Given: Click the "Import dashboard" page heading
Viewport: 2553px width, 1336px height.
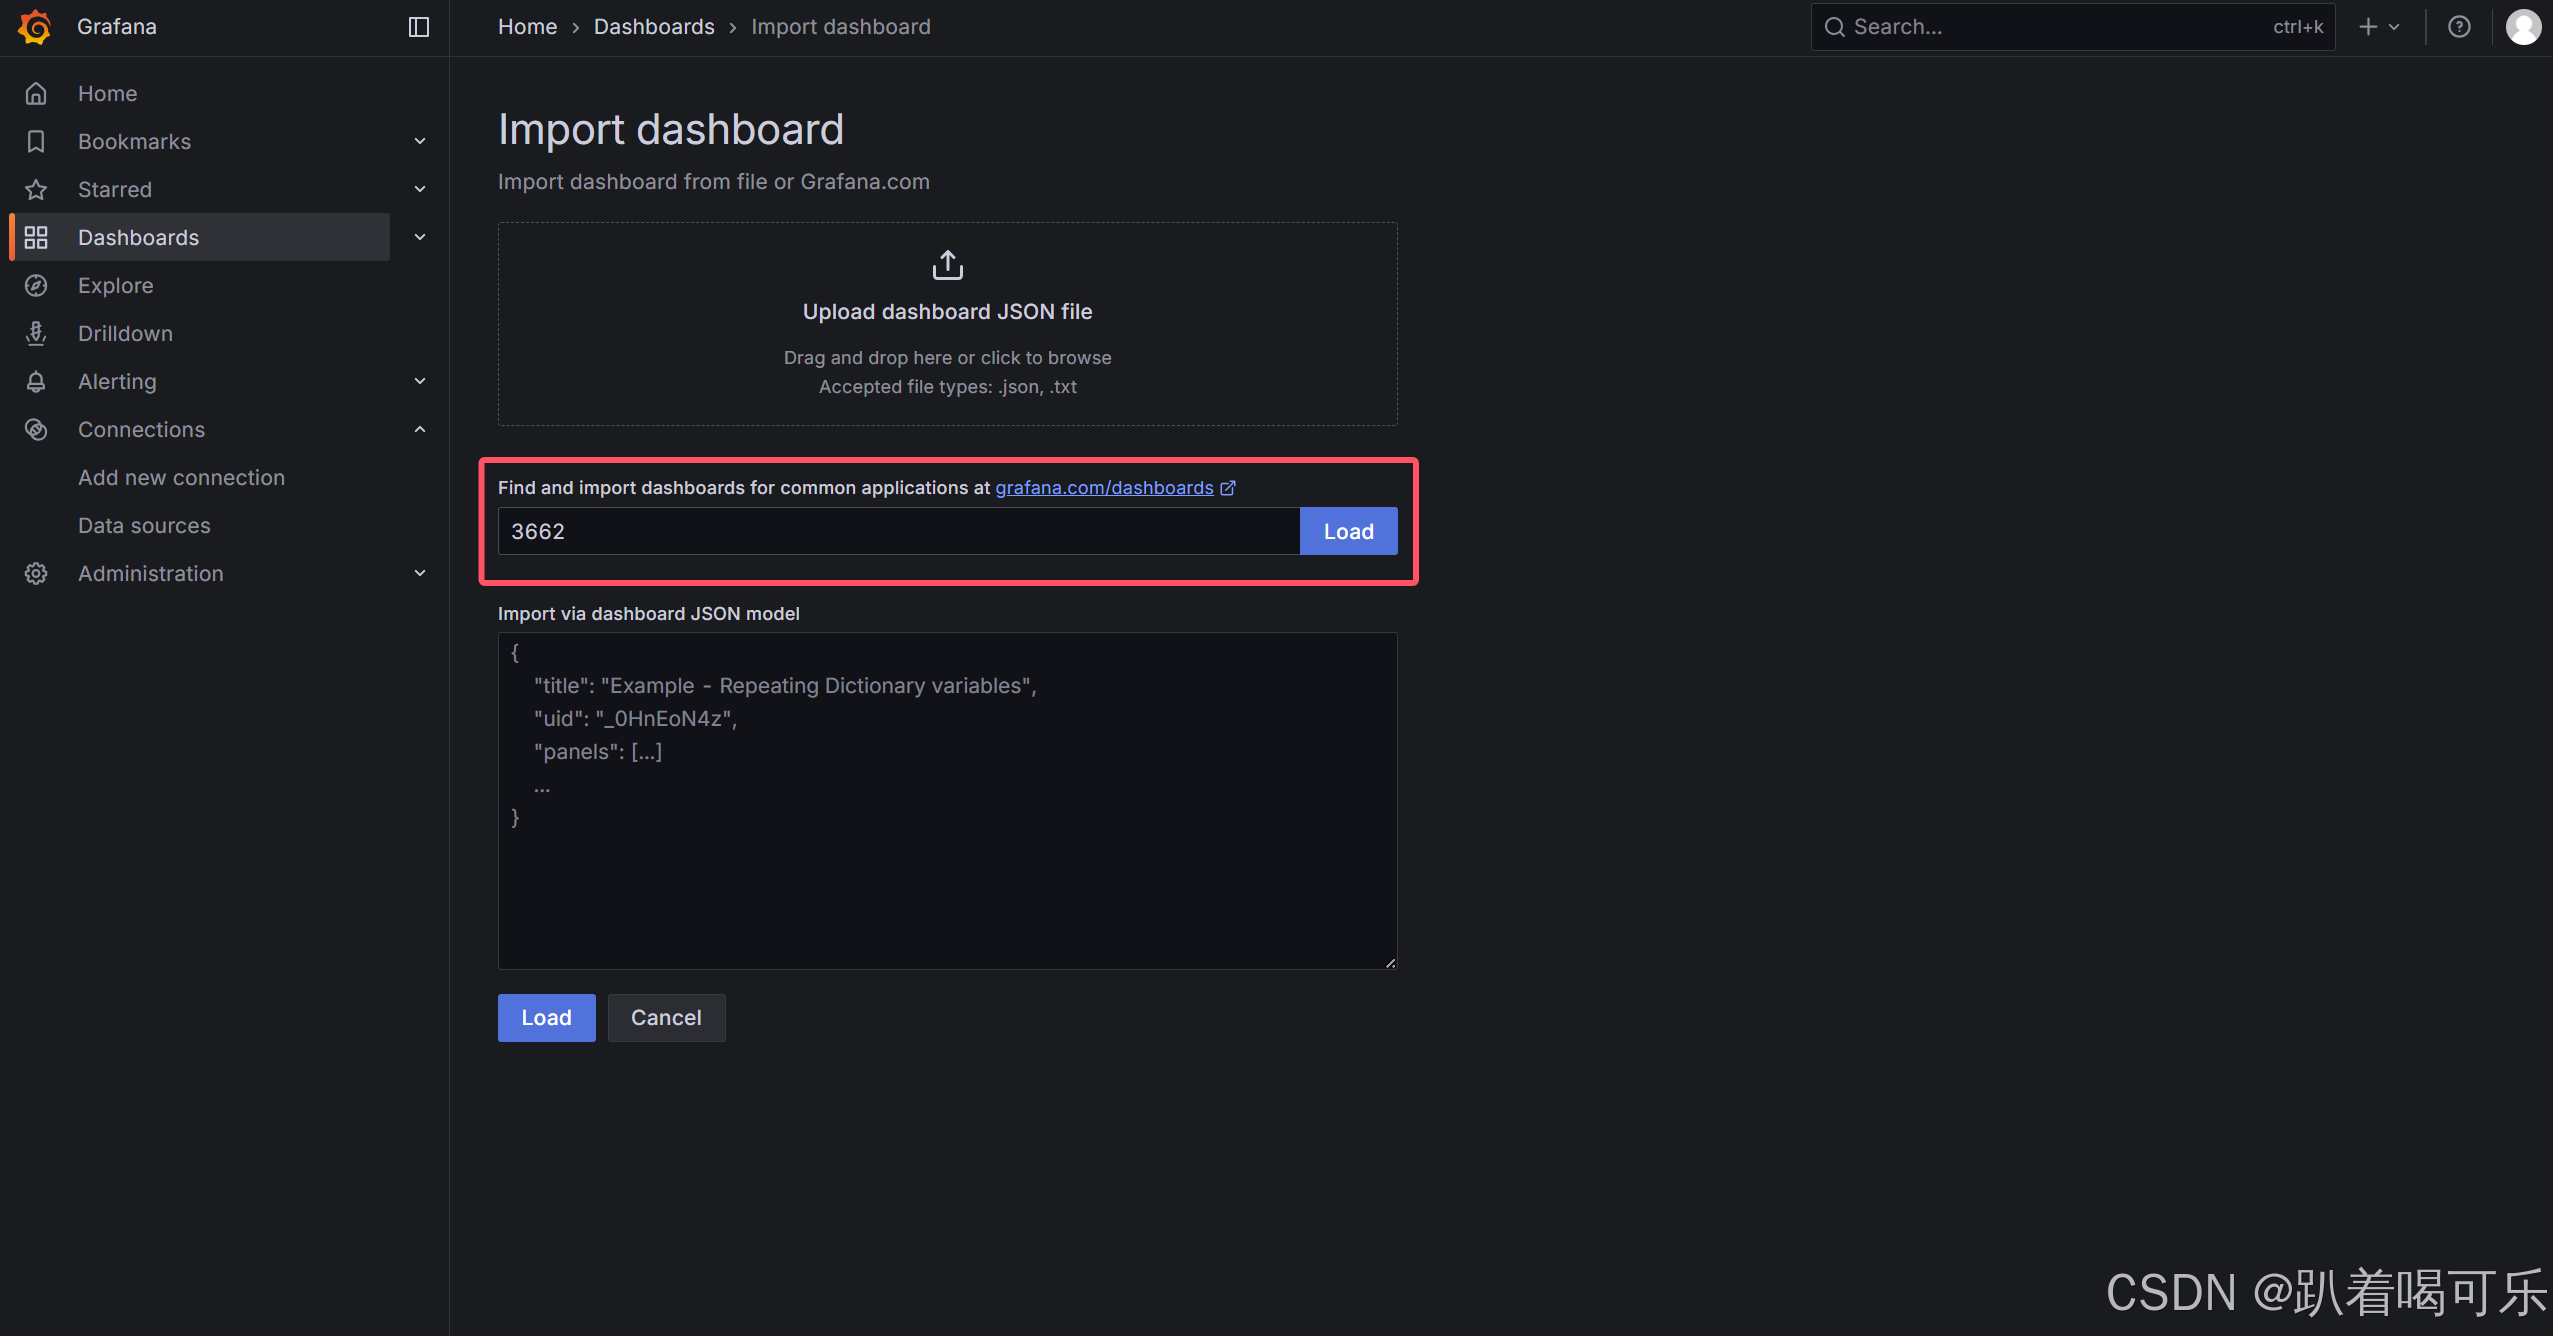Looking at the screenshot, I should pos(671,129).
